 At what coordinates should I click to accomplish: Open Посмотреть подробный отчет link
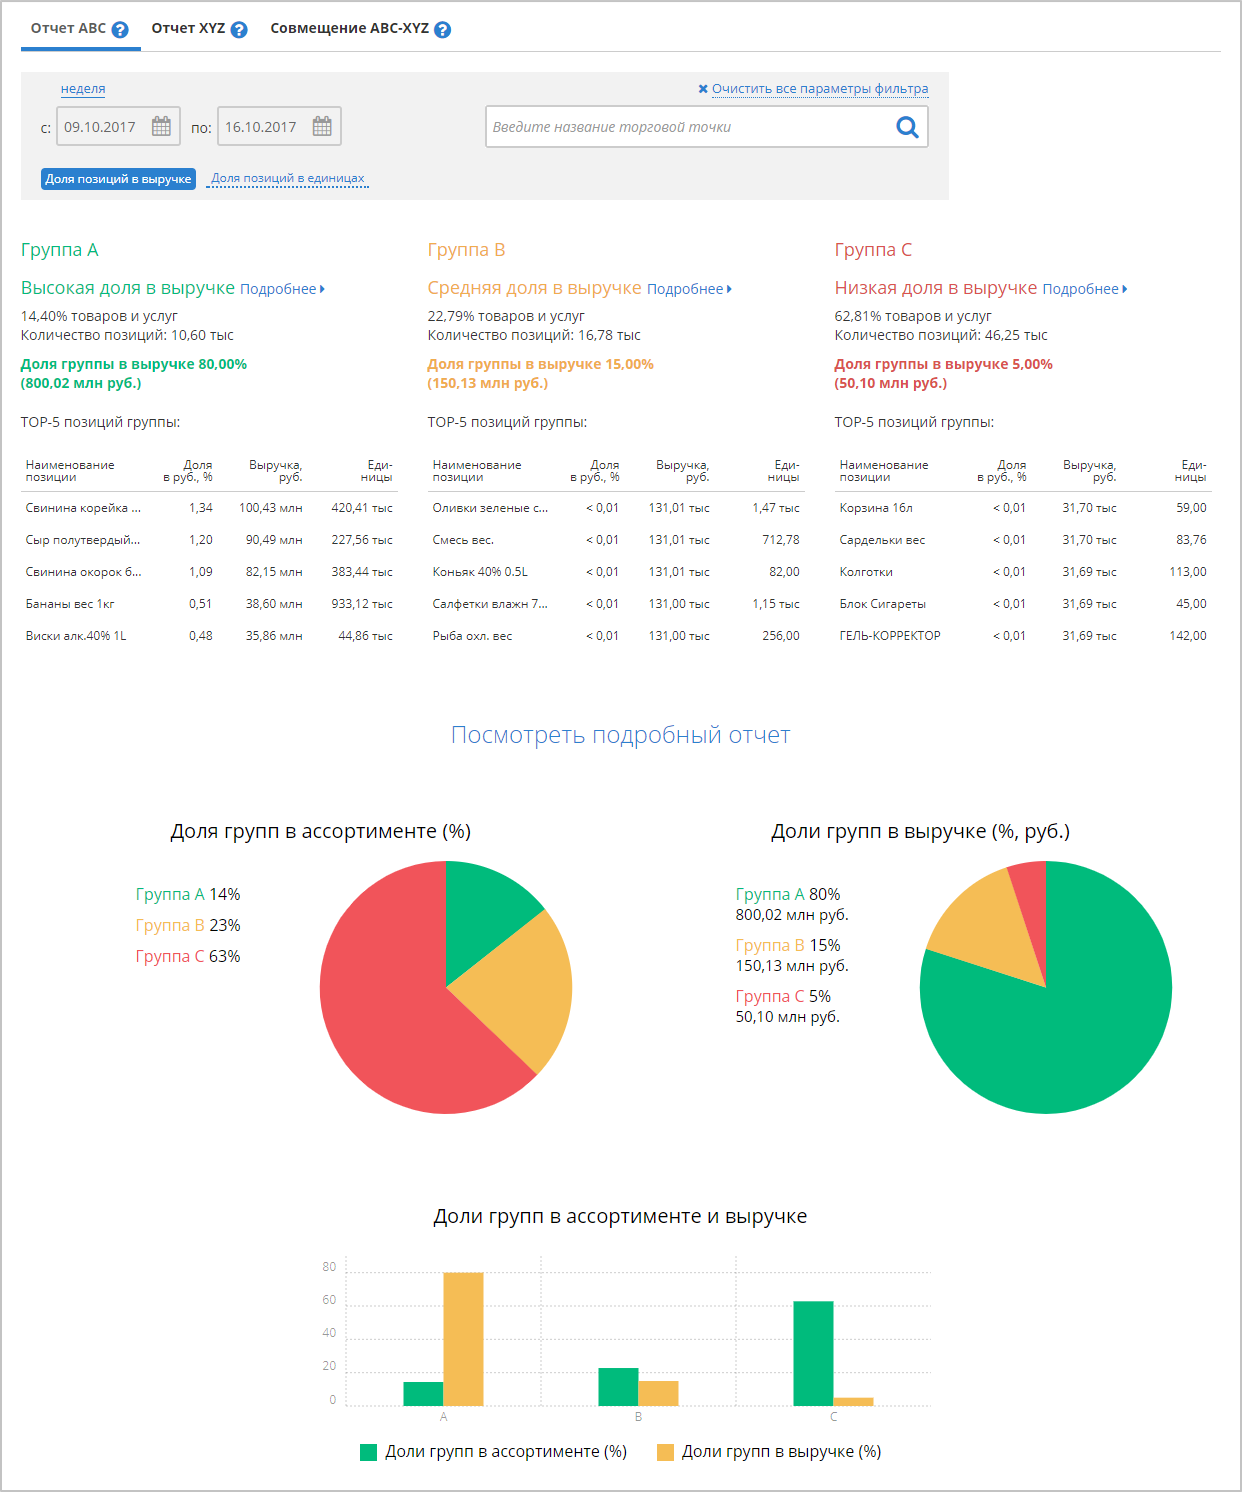click(620, 735)
